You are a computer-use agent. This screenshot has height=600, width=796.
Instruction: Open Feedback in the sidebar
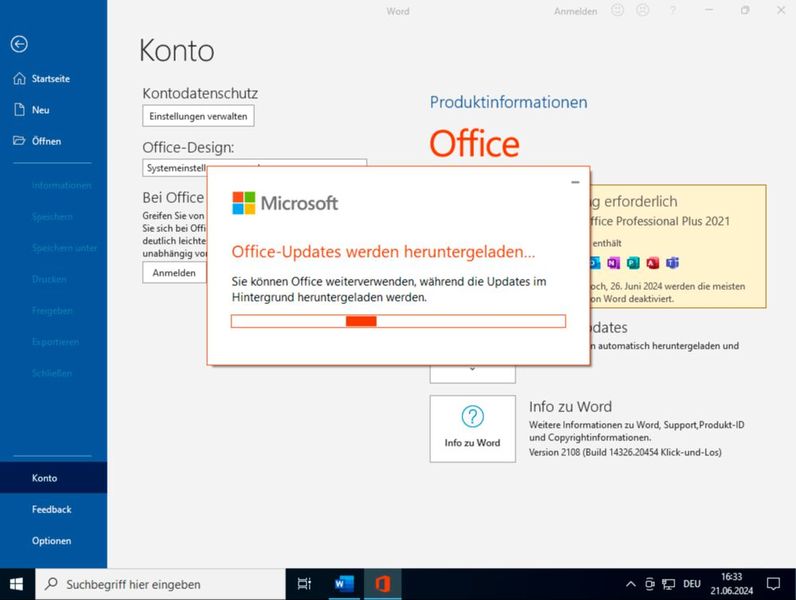pyautogui.click(x=53, y=509)
